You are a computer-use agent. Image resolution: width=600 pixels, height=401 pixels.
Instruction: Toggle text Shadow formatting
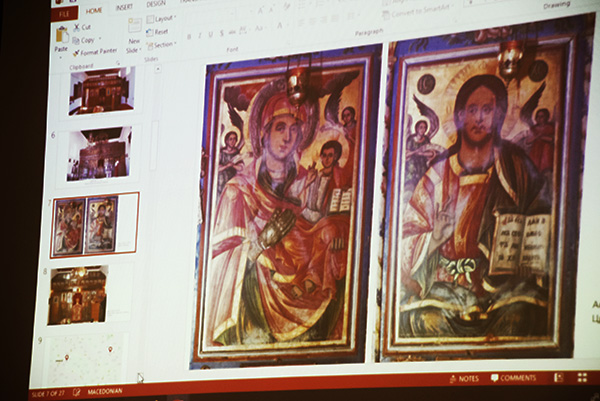(222, 33)
